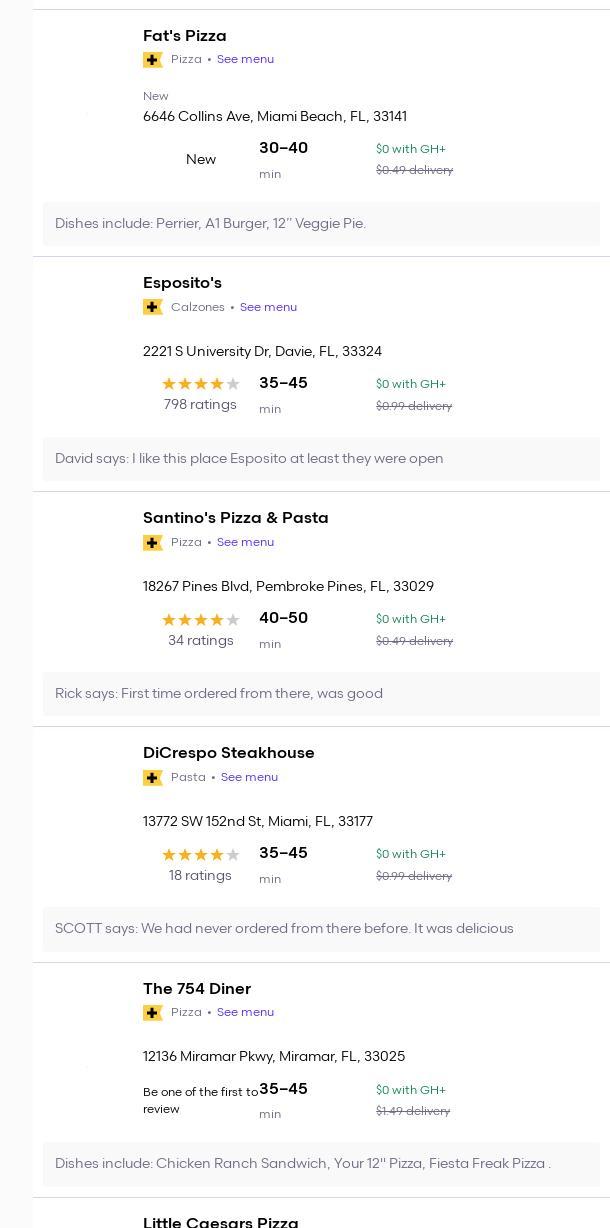Go to The 754 Diner restaurant page
This screenshot has height=1228, width=610.
[x=197, y=989]
